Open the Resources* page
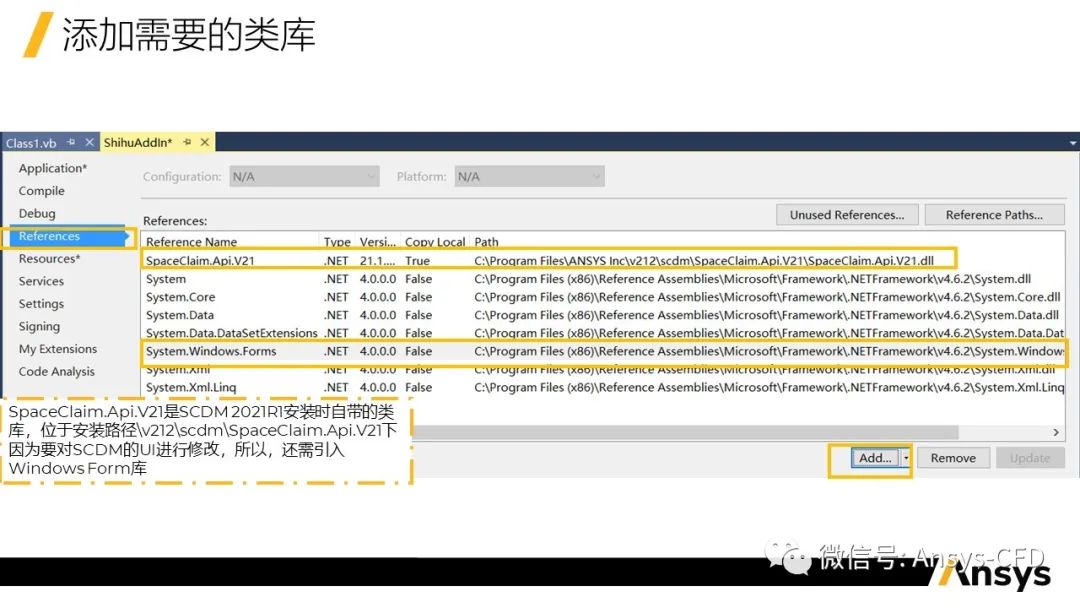The image size is (1080, 608). pyautogui.click(x=50, y=259)
